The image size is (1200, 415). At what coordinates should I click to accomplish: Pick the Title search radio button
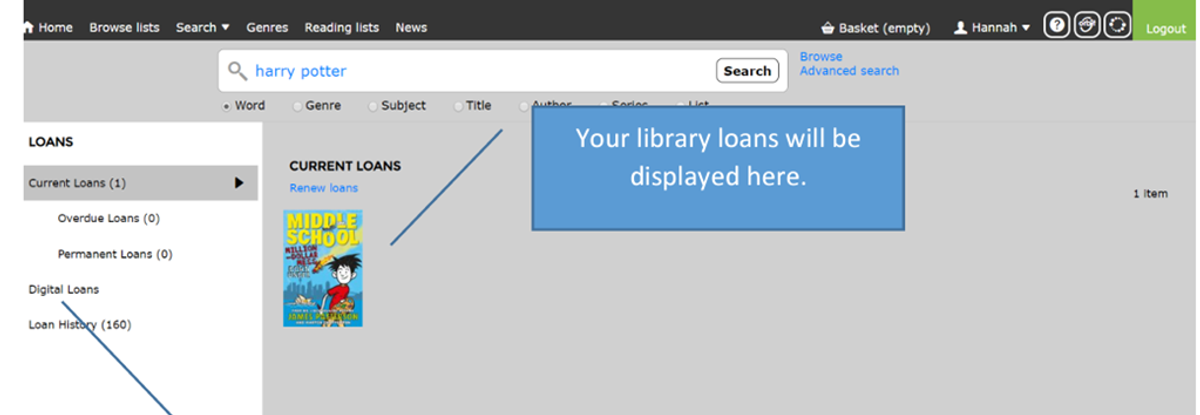coord(458,106)
